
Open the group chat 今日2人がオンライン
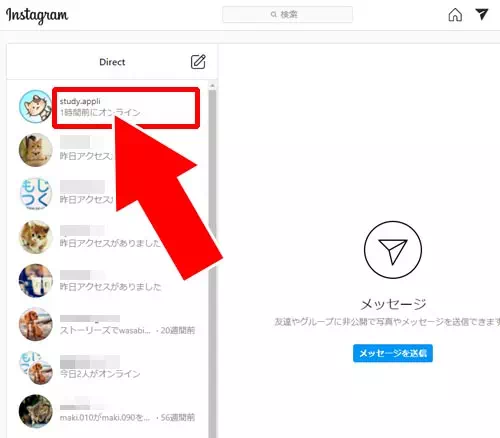[108, 368]
